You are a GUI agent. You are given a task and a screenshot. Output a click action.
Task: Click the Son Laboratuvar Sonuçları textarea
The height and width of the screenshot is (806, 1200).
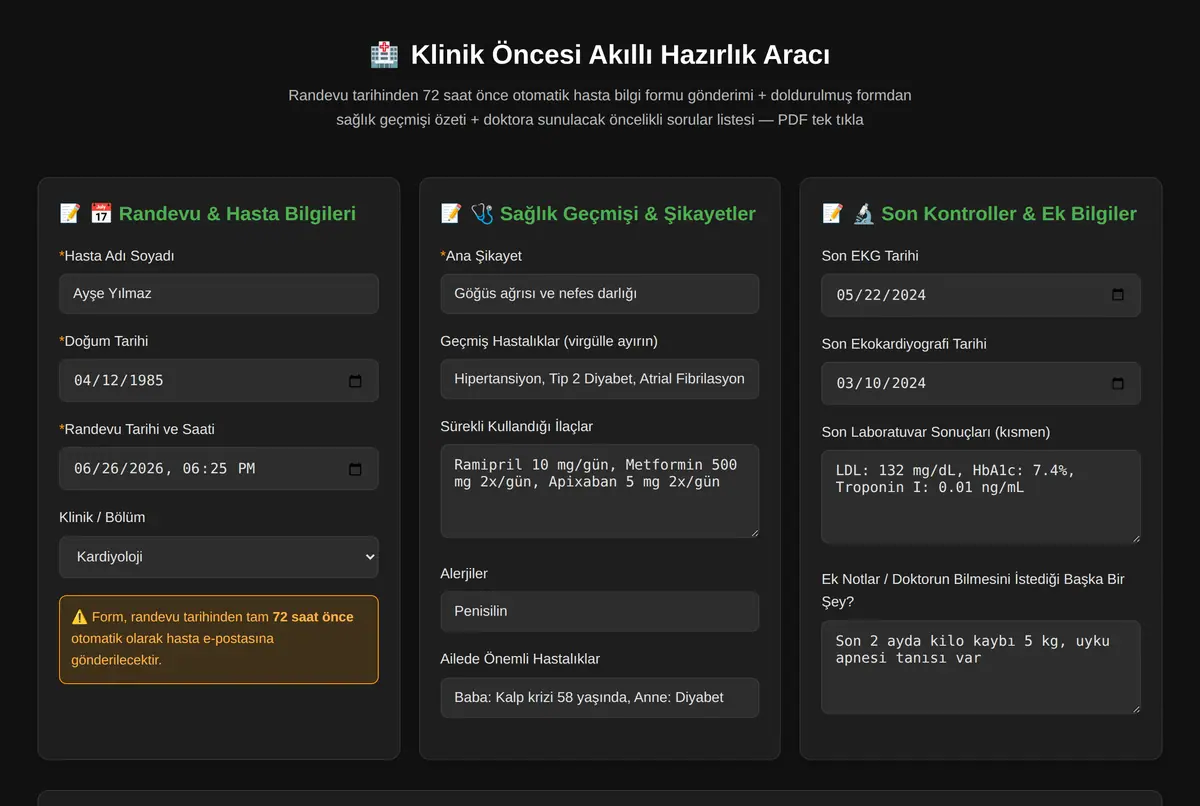click(x=981, y=497)
